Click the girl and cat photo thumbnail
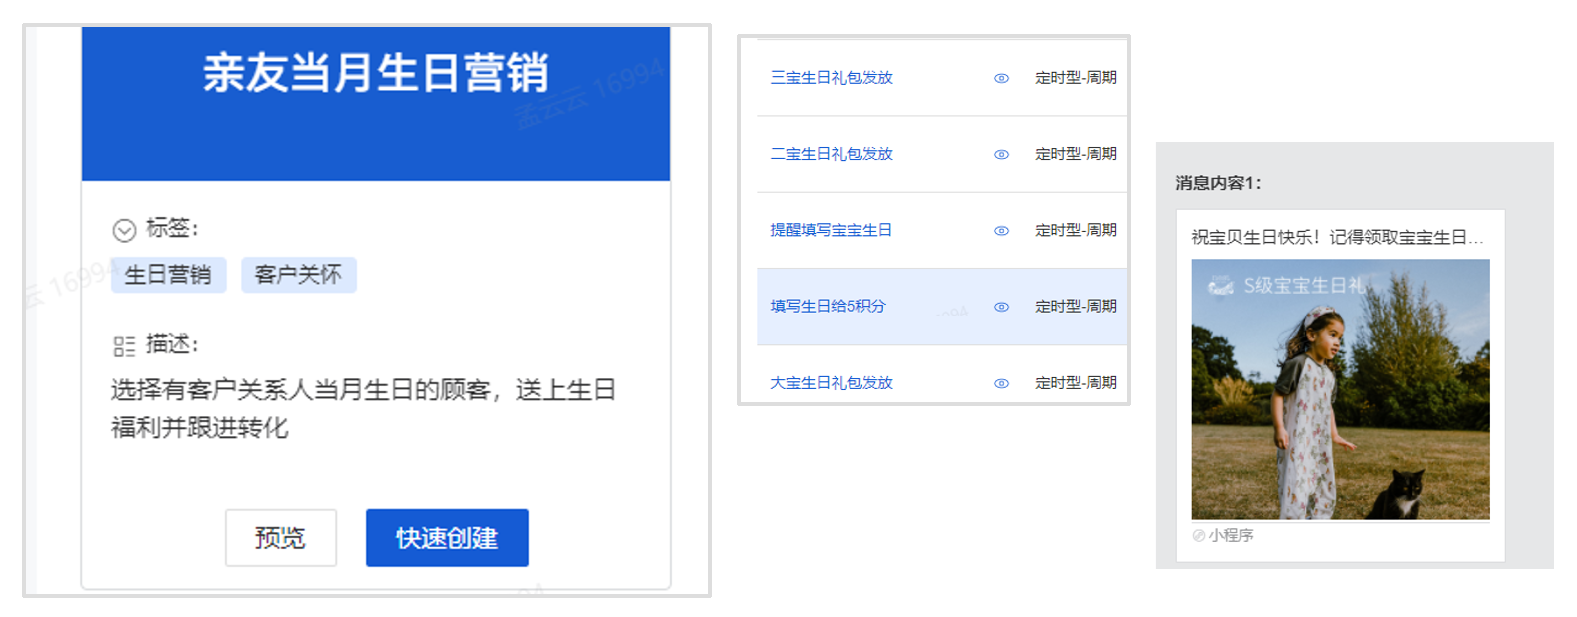This screenshot has height=617, width=1577. pyautogui.click(x=1340, y=400)
